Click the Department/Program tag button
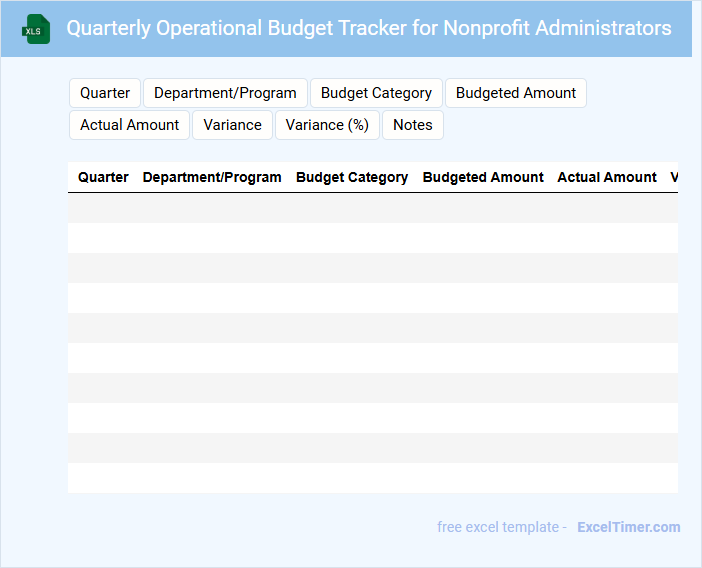The image size is (702, 568). (x=225, y=93)
